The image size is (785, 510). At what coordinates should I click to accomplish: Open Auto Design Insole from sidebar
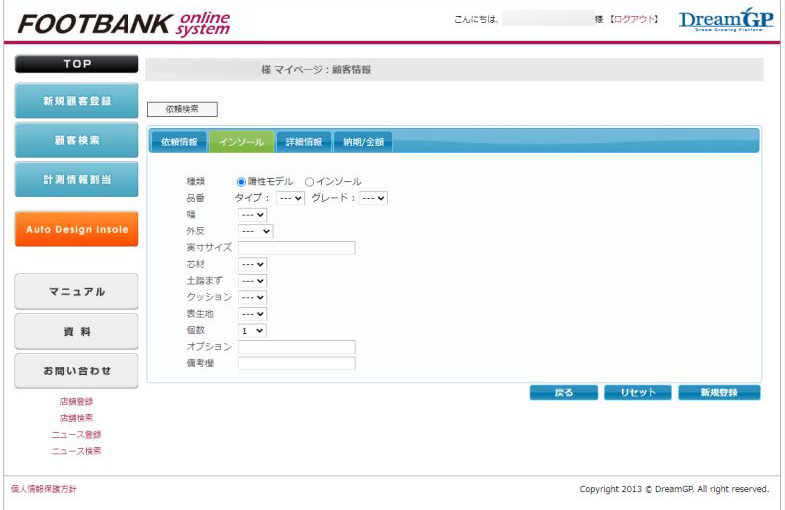[77, 229]
